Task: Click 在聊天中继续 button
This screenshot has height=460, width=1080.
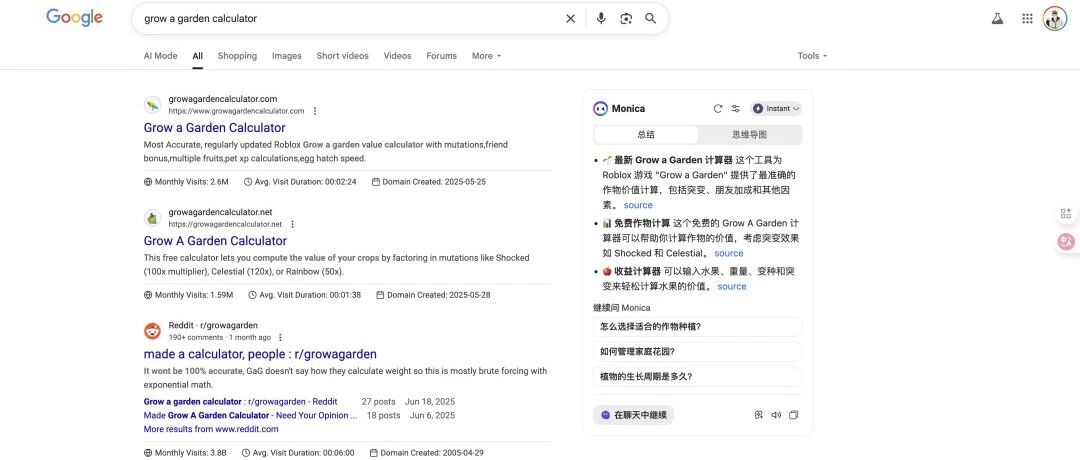Action: point(633,415)
